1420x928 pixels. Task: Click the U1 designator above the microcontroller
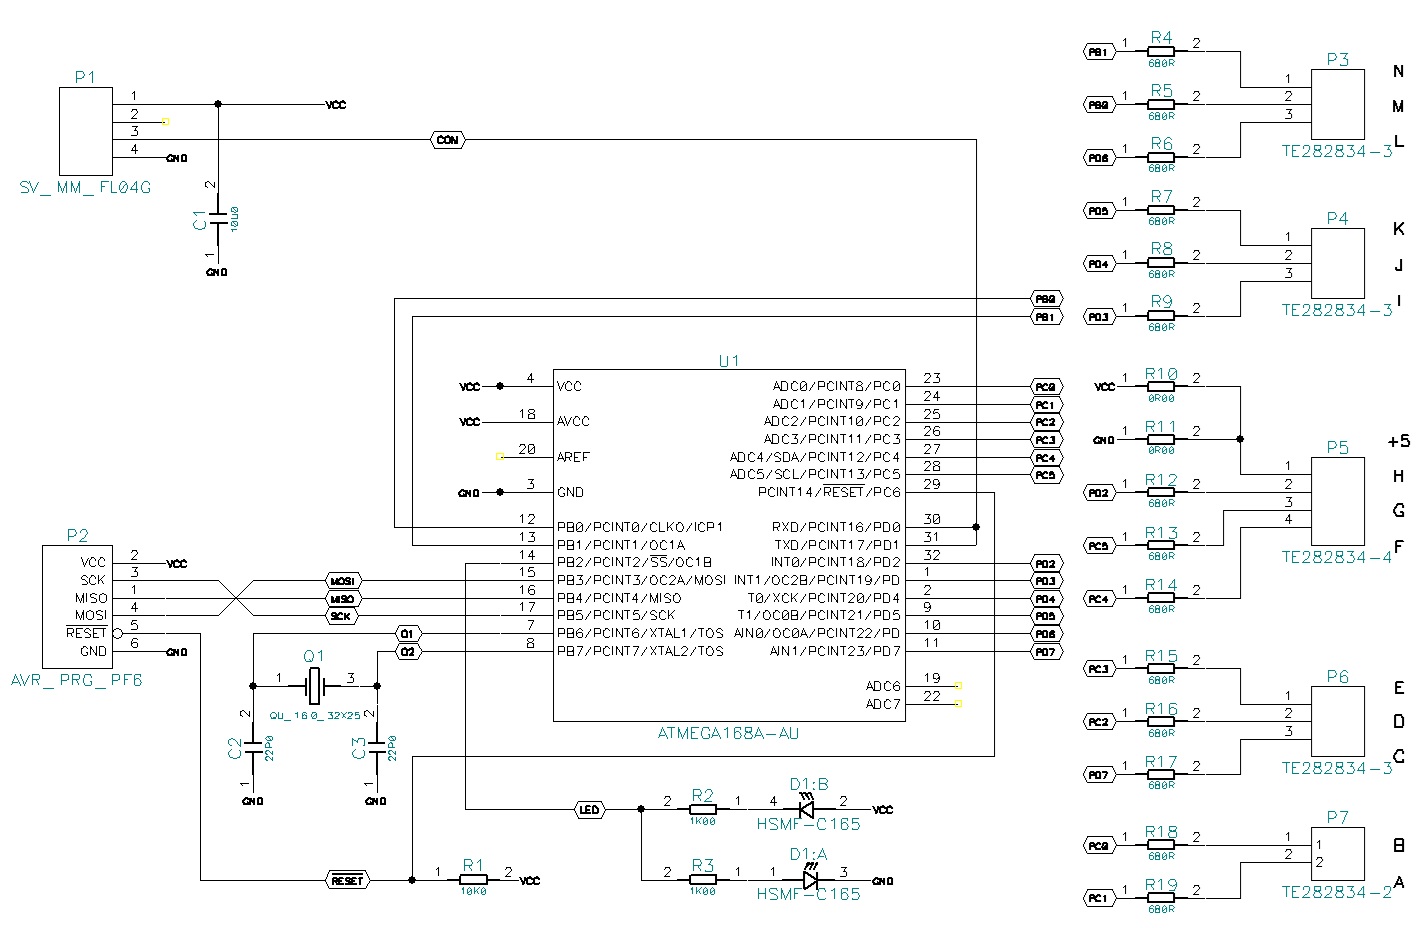[x=729, y=360]
